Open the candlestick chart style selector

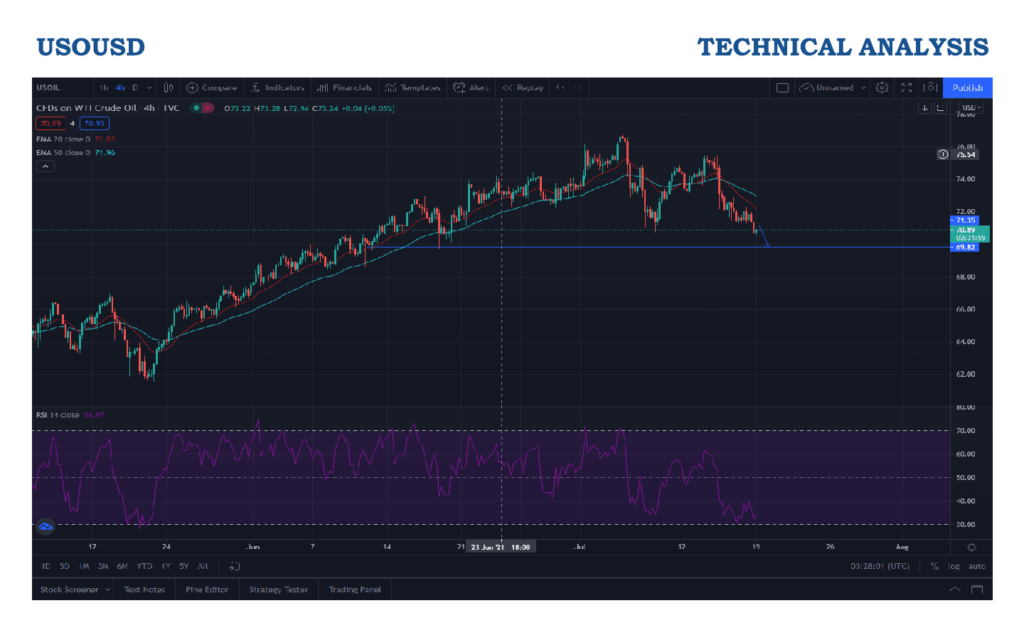[169, 88]
